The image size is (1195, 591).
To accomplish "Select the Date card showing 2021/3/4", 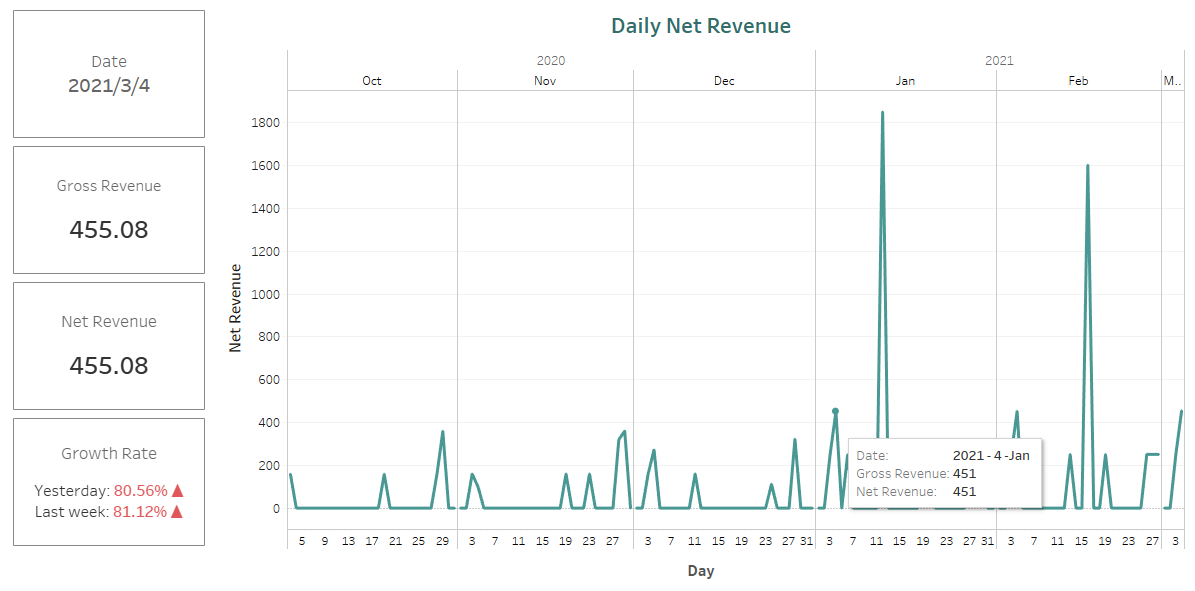I will [108, 73].
